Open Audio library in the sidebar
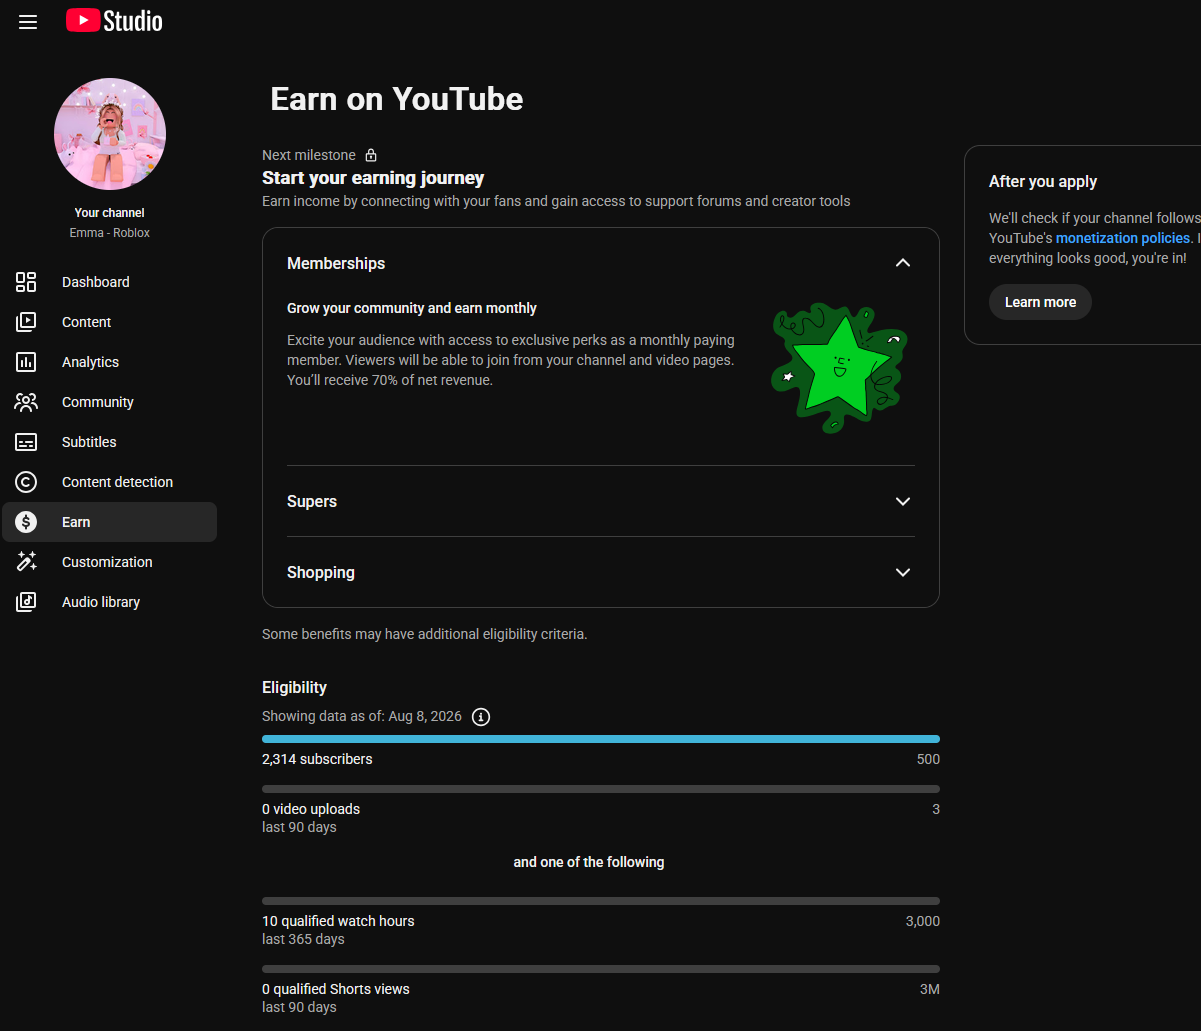The width and height of the screenshot is (1201, 1031). click(x=110, y=602)
